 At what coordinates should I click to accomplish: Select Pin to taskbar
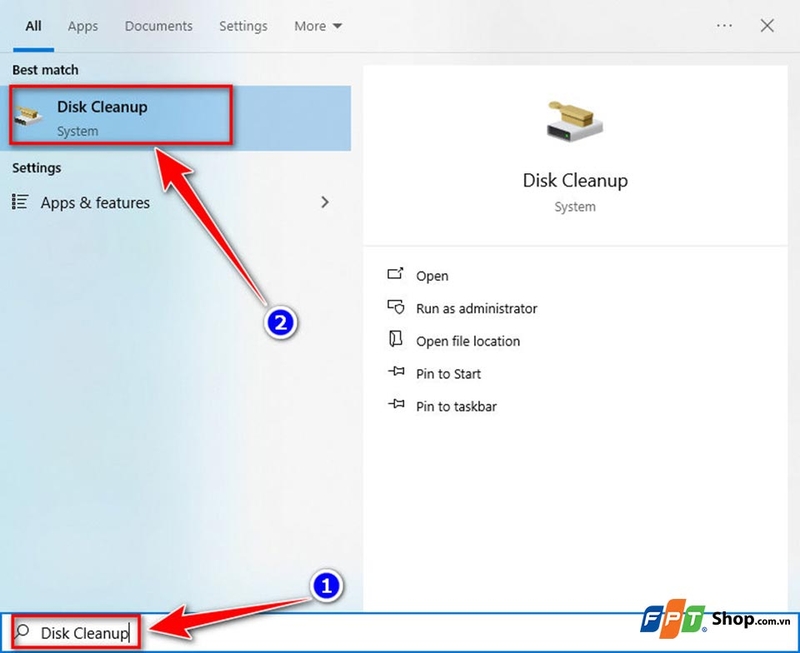point(456,407)
